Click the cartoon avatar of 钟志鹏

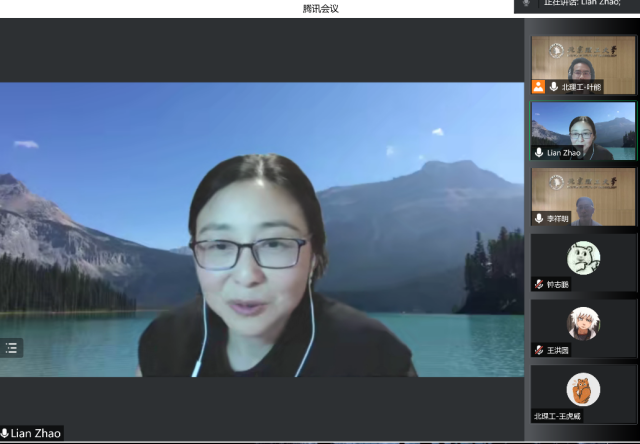pyautogui.click(x=583, y=258)
